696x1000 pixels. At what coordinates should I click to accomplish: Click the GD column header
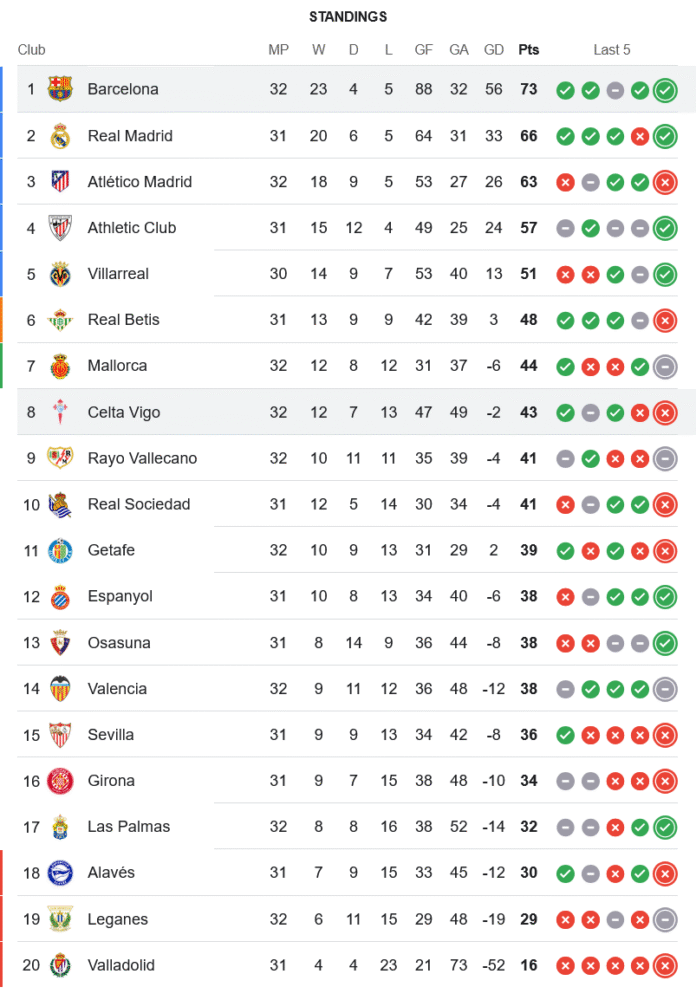pyautogui.click(x=493, y=50)
